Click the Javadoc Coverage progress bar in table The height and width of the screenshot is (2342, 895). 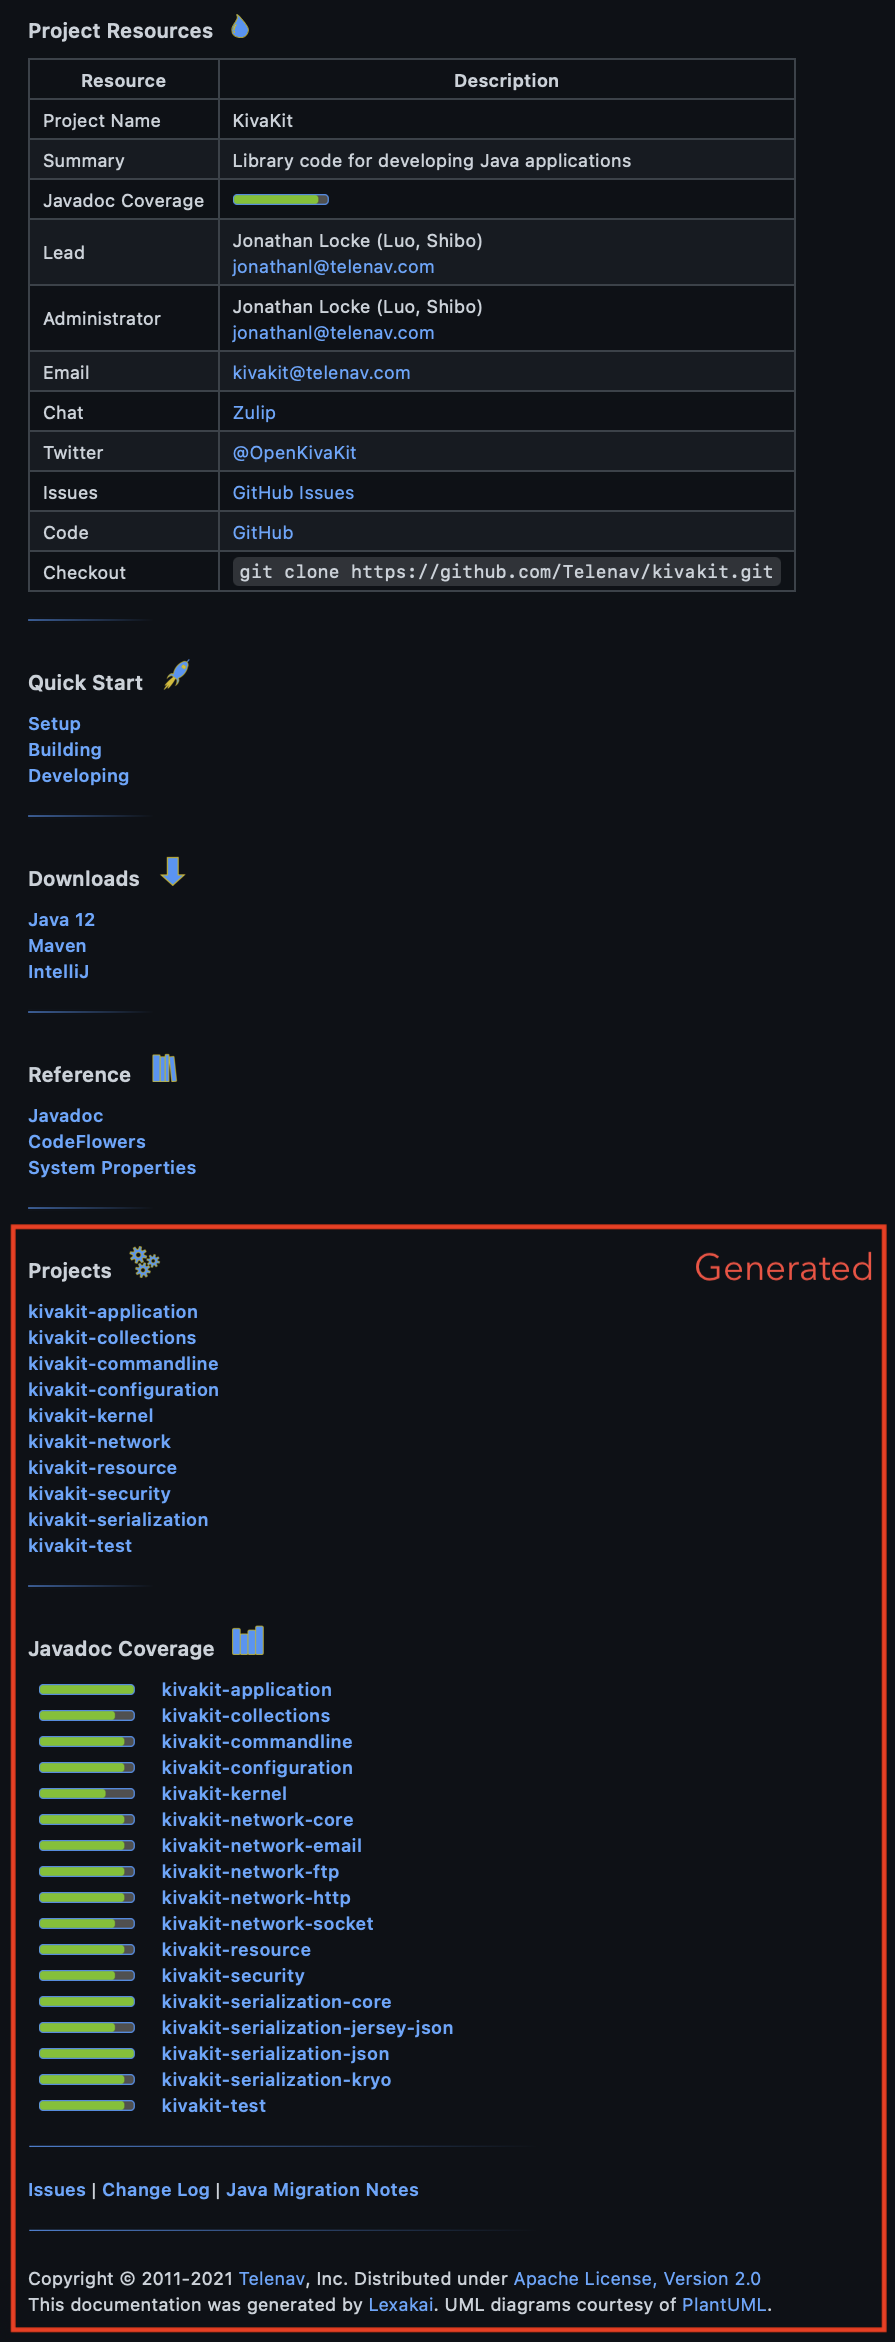pyautogui.click(x=281, y=200)
